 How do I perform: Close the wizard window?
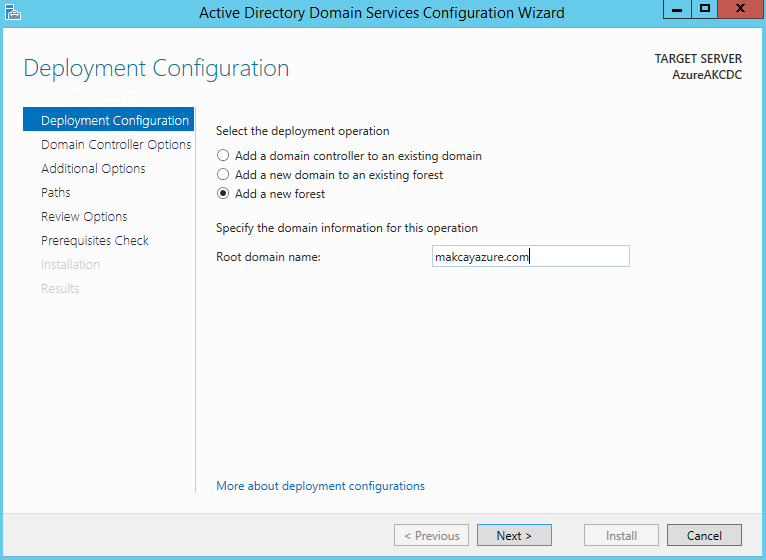[741, 9]
